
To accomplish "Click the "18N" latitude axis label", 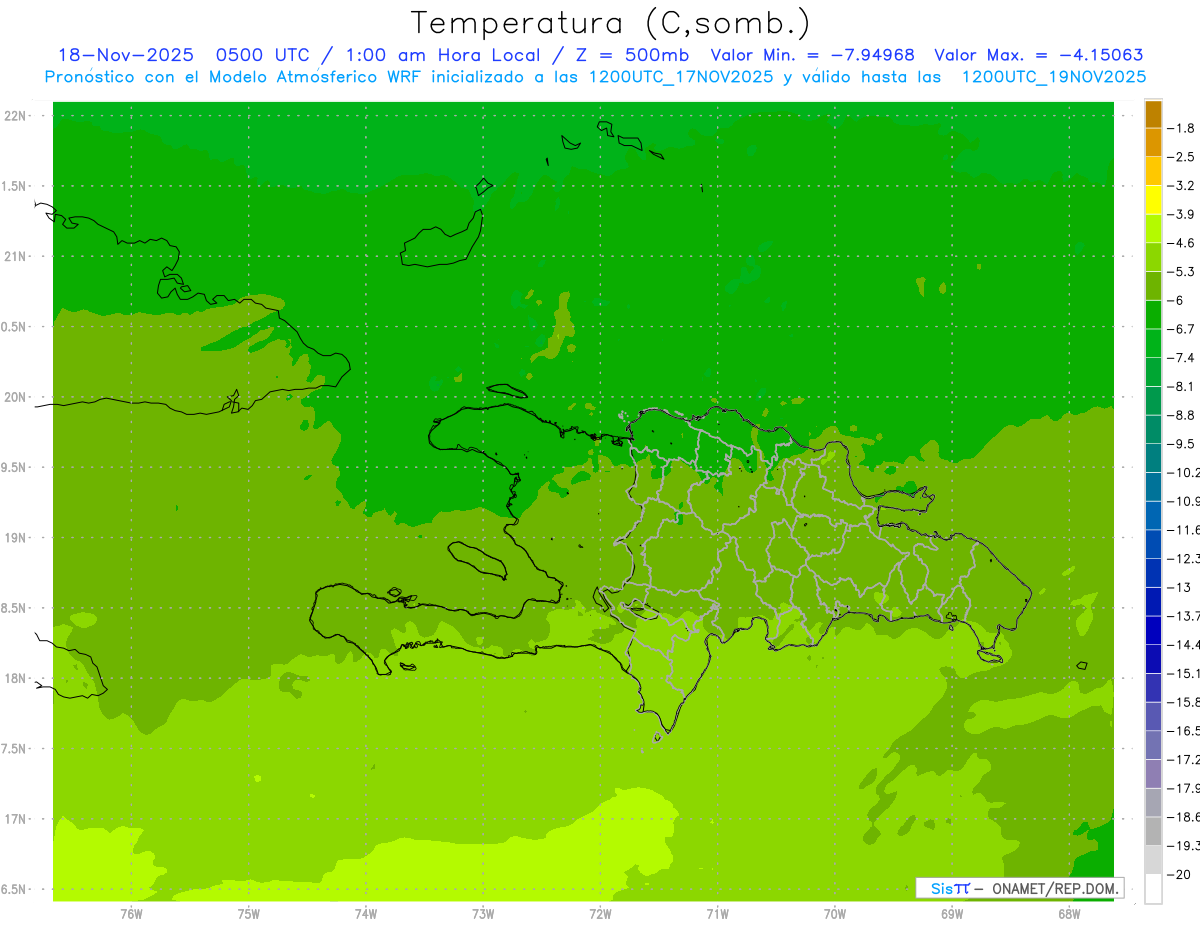I will [15, 678].
